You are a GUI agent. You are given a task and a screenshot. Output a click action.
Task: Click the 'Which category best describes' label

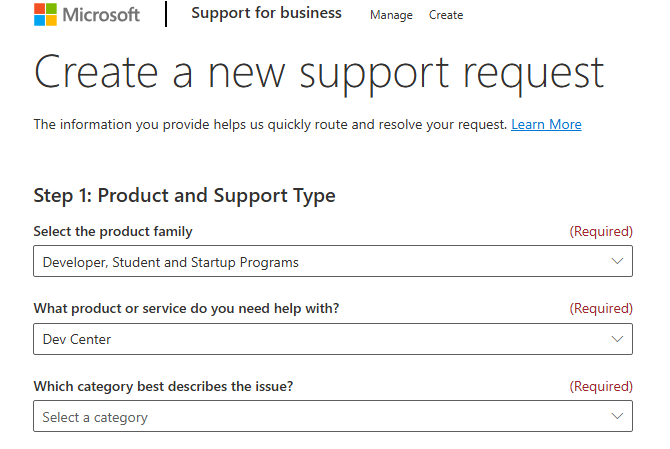[x=163, y=386]
